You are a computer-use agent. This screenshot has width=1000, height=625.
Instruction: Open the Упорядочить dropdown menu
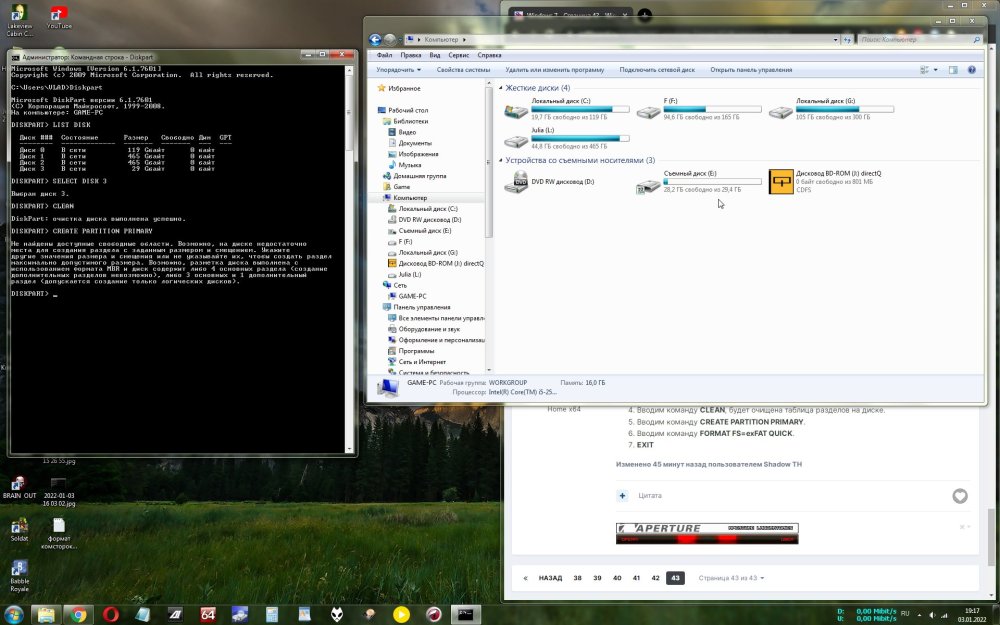click(399, 70)
